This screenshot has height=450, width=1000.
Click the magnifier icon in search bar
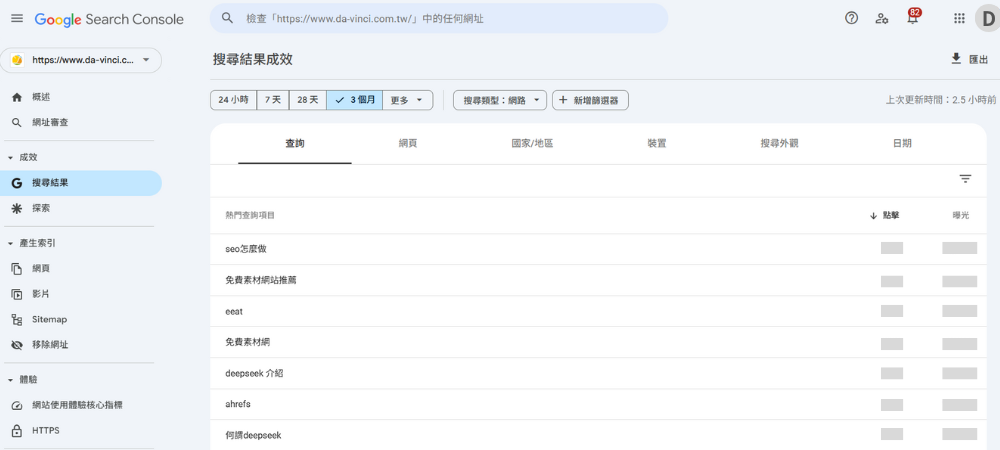(228, 18)
